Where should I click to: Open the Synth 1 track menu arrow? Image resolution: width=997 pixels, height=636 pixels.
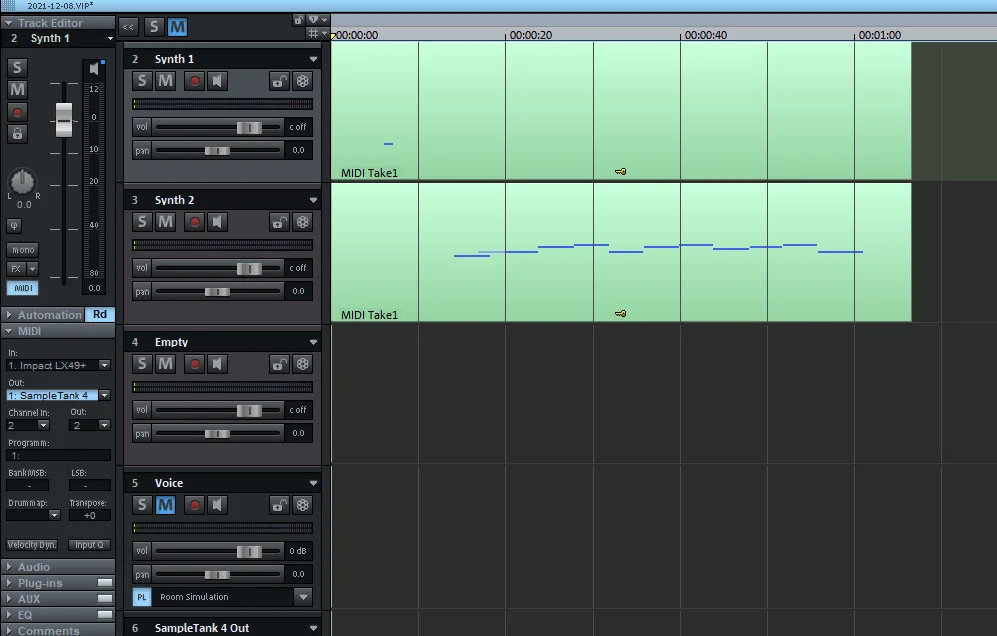click(x=313, y=59)
